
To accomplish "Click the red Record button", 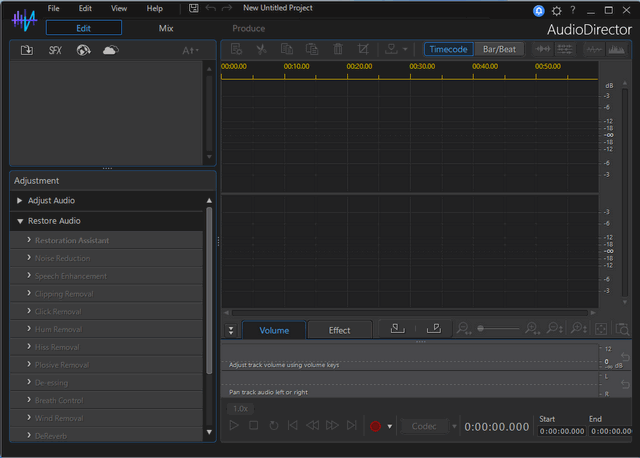I will coord(376,426).
